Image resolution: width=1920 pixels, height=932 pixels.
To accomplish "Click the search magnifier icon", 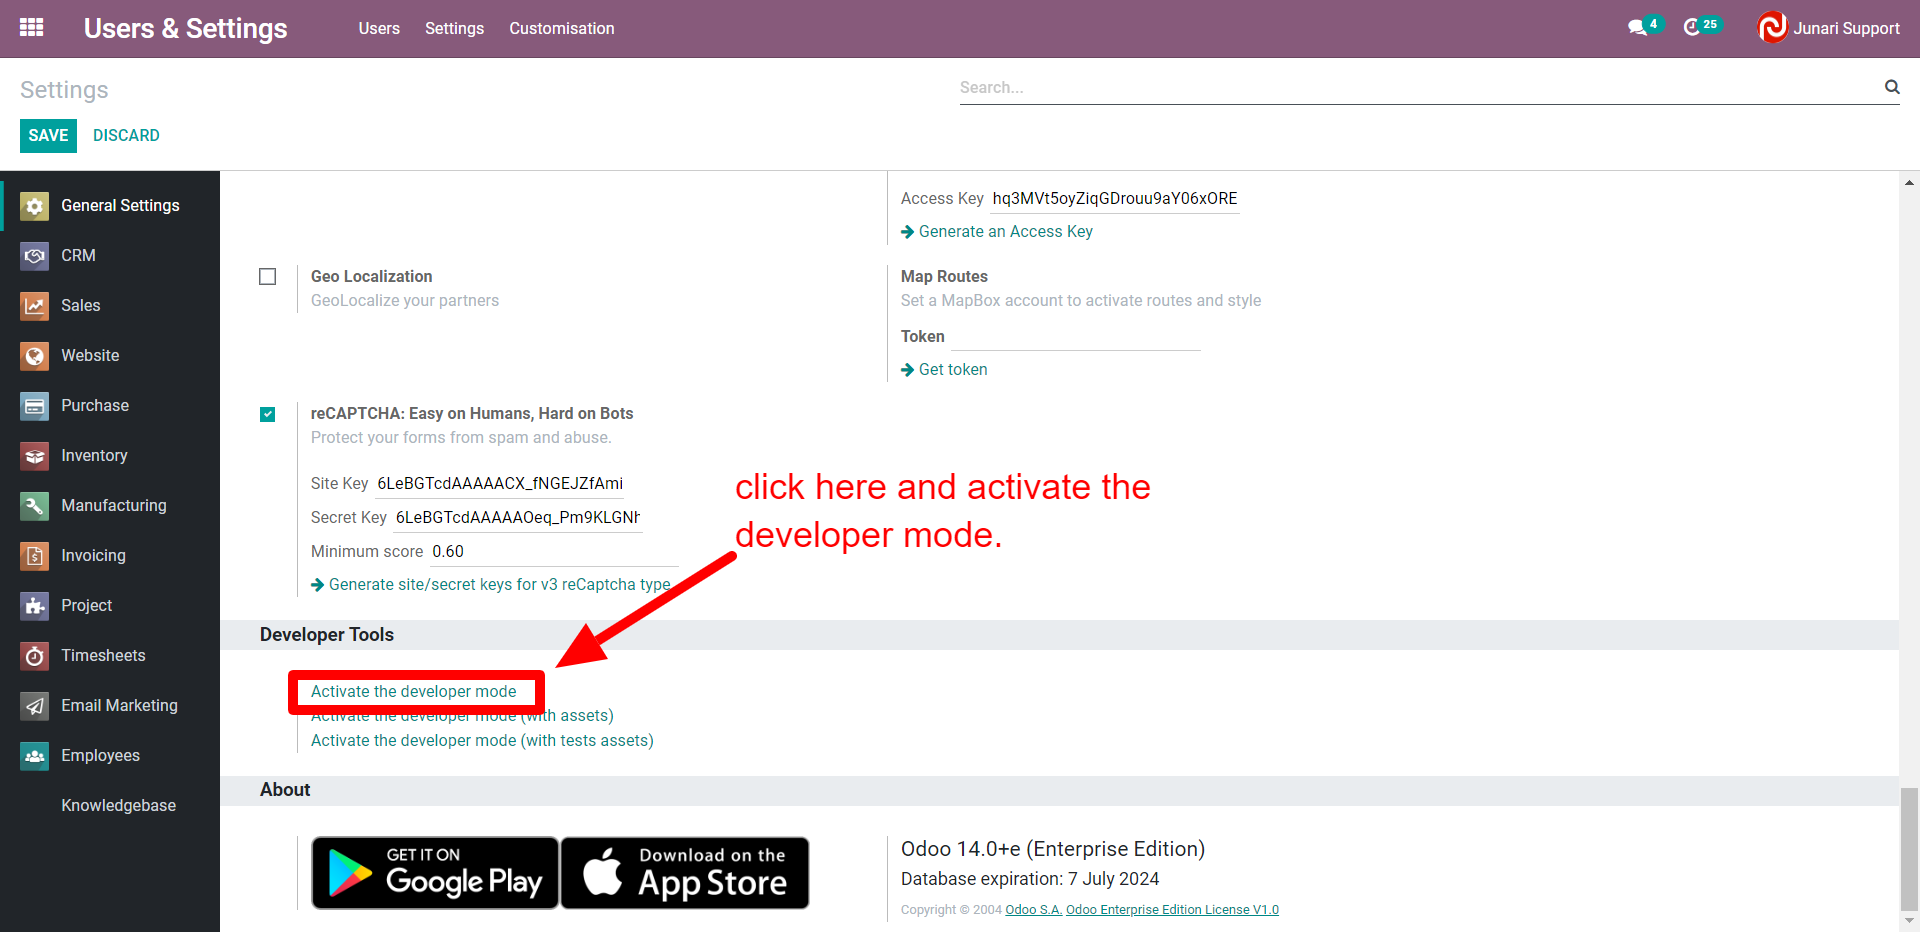I will [1892, 87].
